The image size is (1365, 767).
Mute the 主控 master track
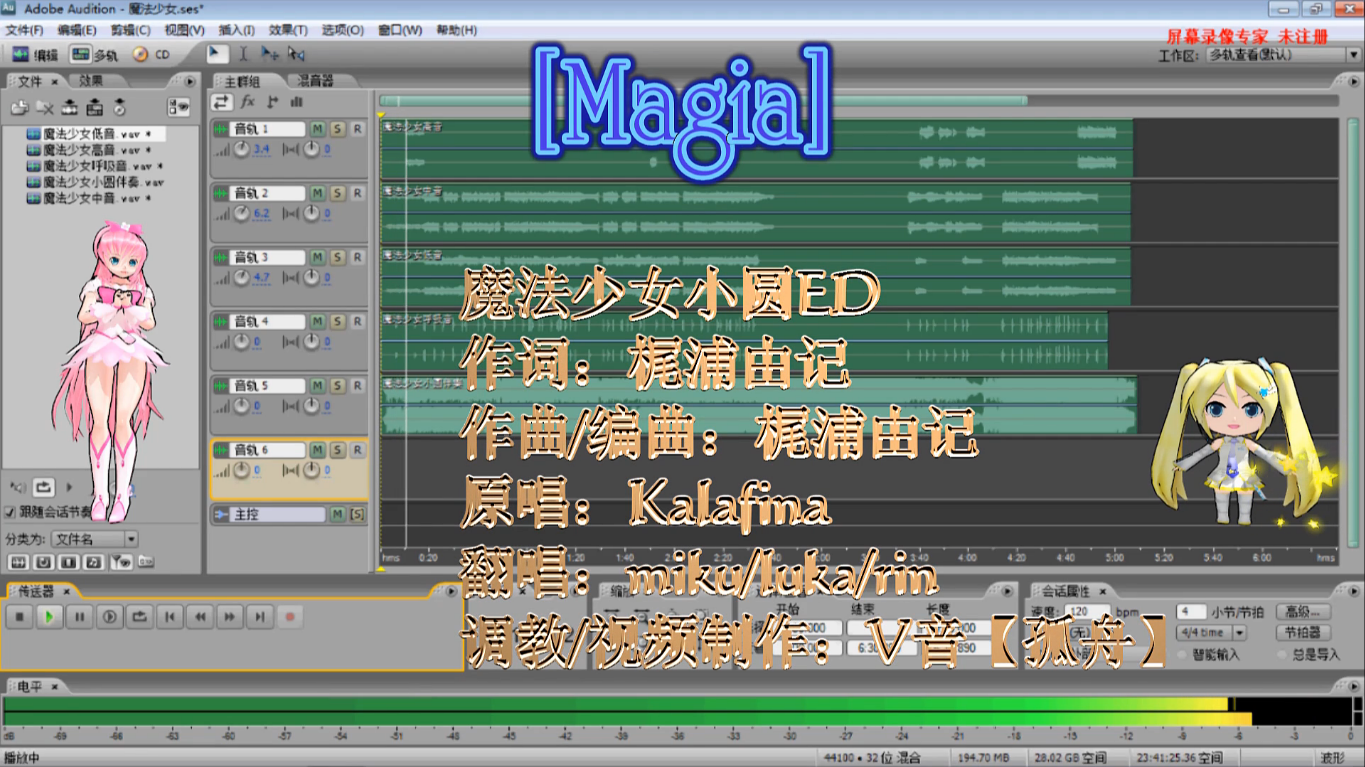[x=337, y=514]
